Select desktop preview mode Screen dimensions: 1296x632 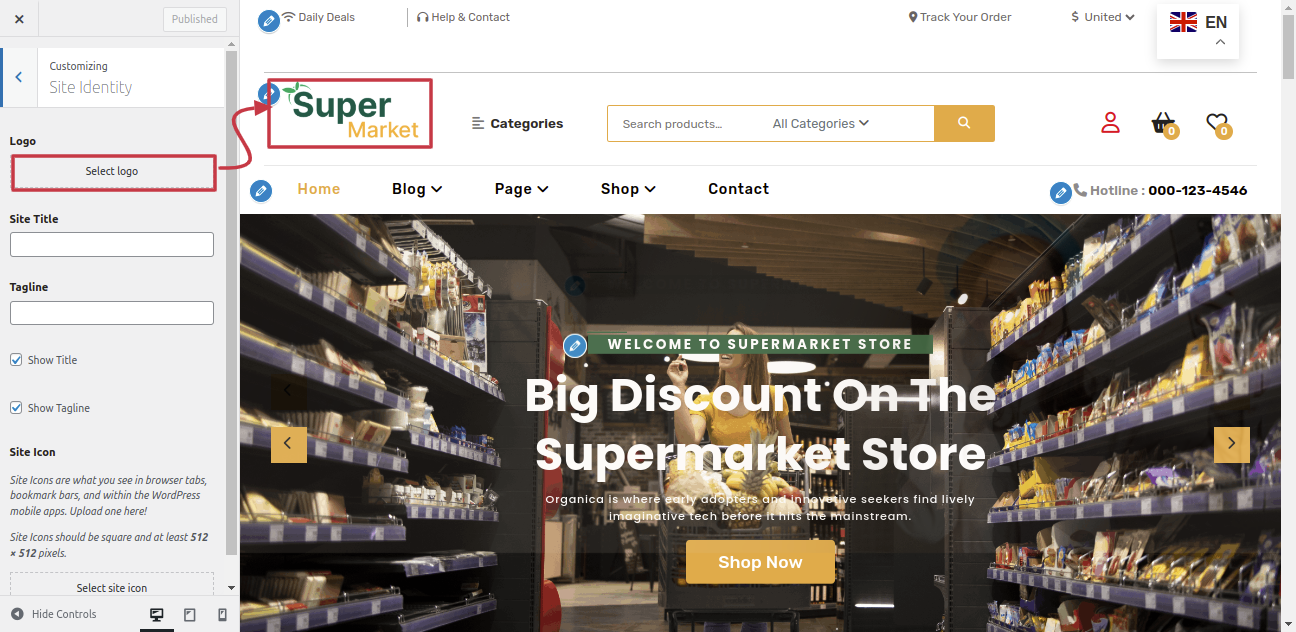pyautogui.click(x=157, y=614)
